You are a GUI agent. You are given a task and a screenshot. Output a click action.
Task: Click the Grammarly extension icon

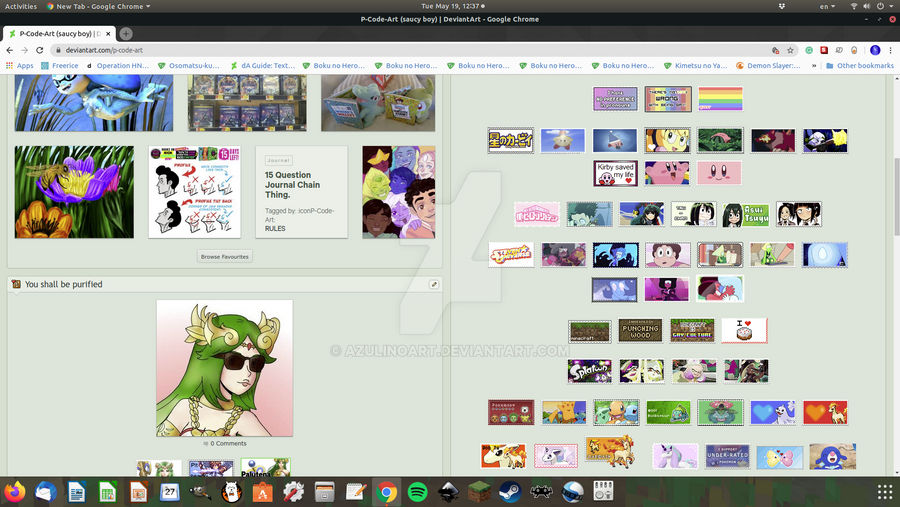pos(809,50)
